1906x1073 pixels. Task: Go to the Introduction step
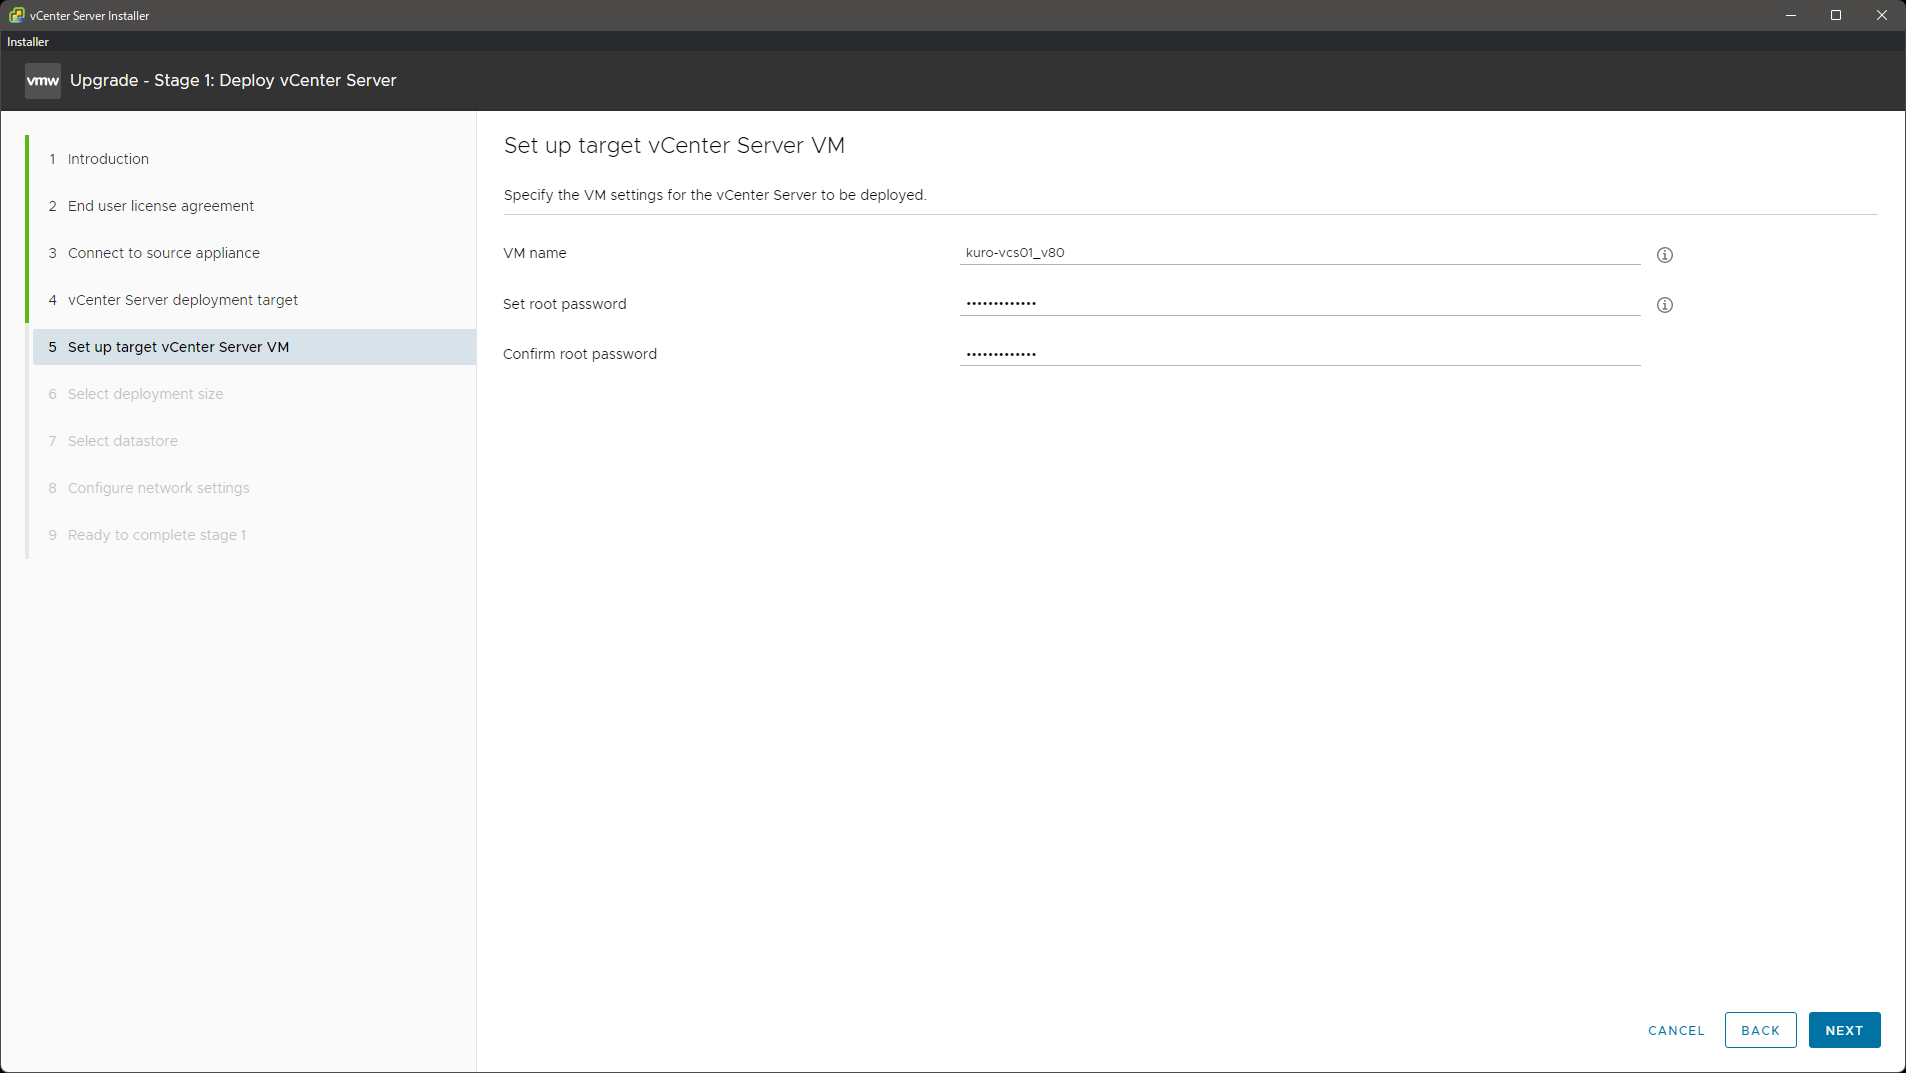108,159
